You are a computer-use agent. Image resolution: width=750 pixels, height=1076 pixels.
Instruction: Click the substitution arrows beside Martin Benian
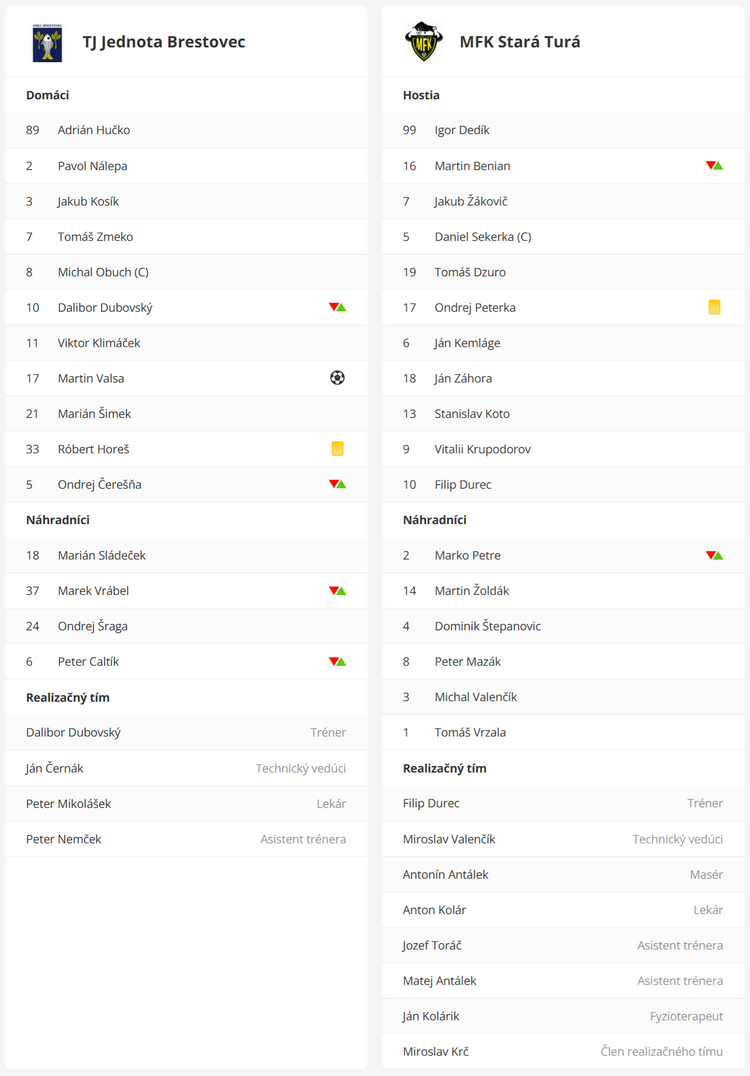coord(714,165)
